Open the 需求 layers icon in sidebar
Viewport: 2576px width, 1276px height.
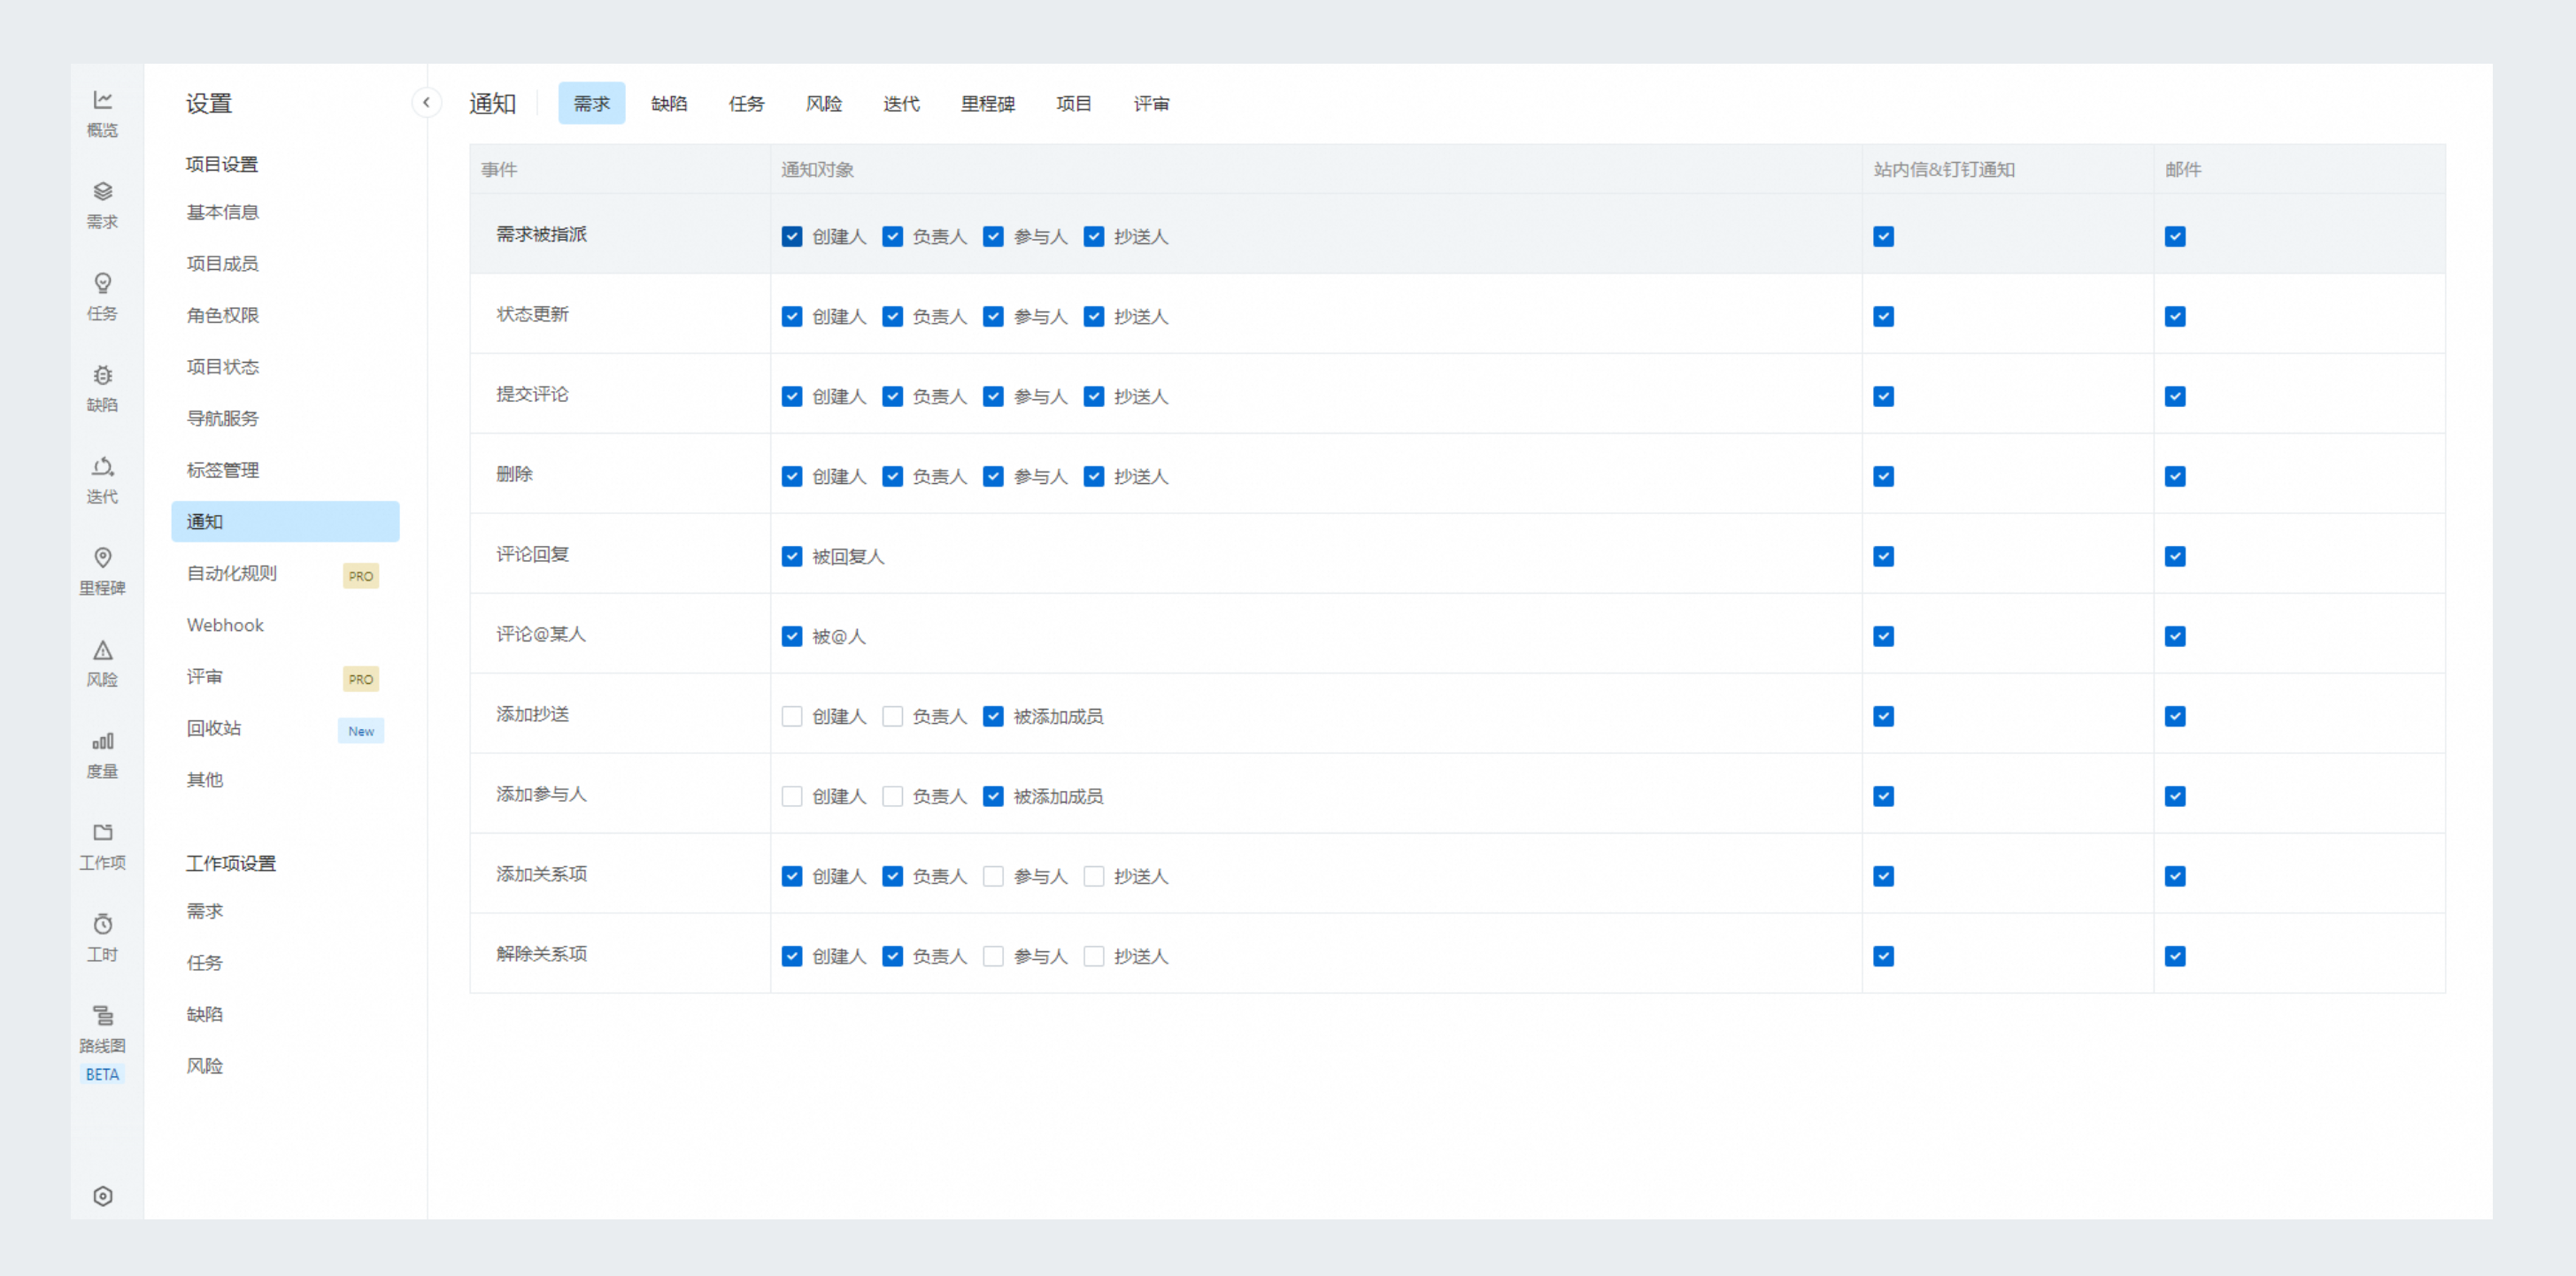tap(102, 191)
